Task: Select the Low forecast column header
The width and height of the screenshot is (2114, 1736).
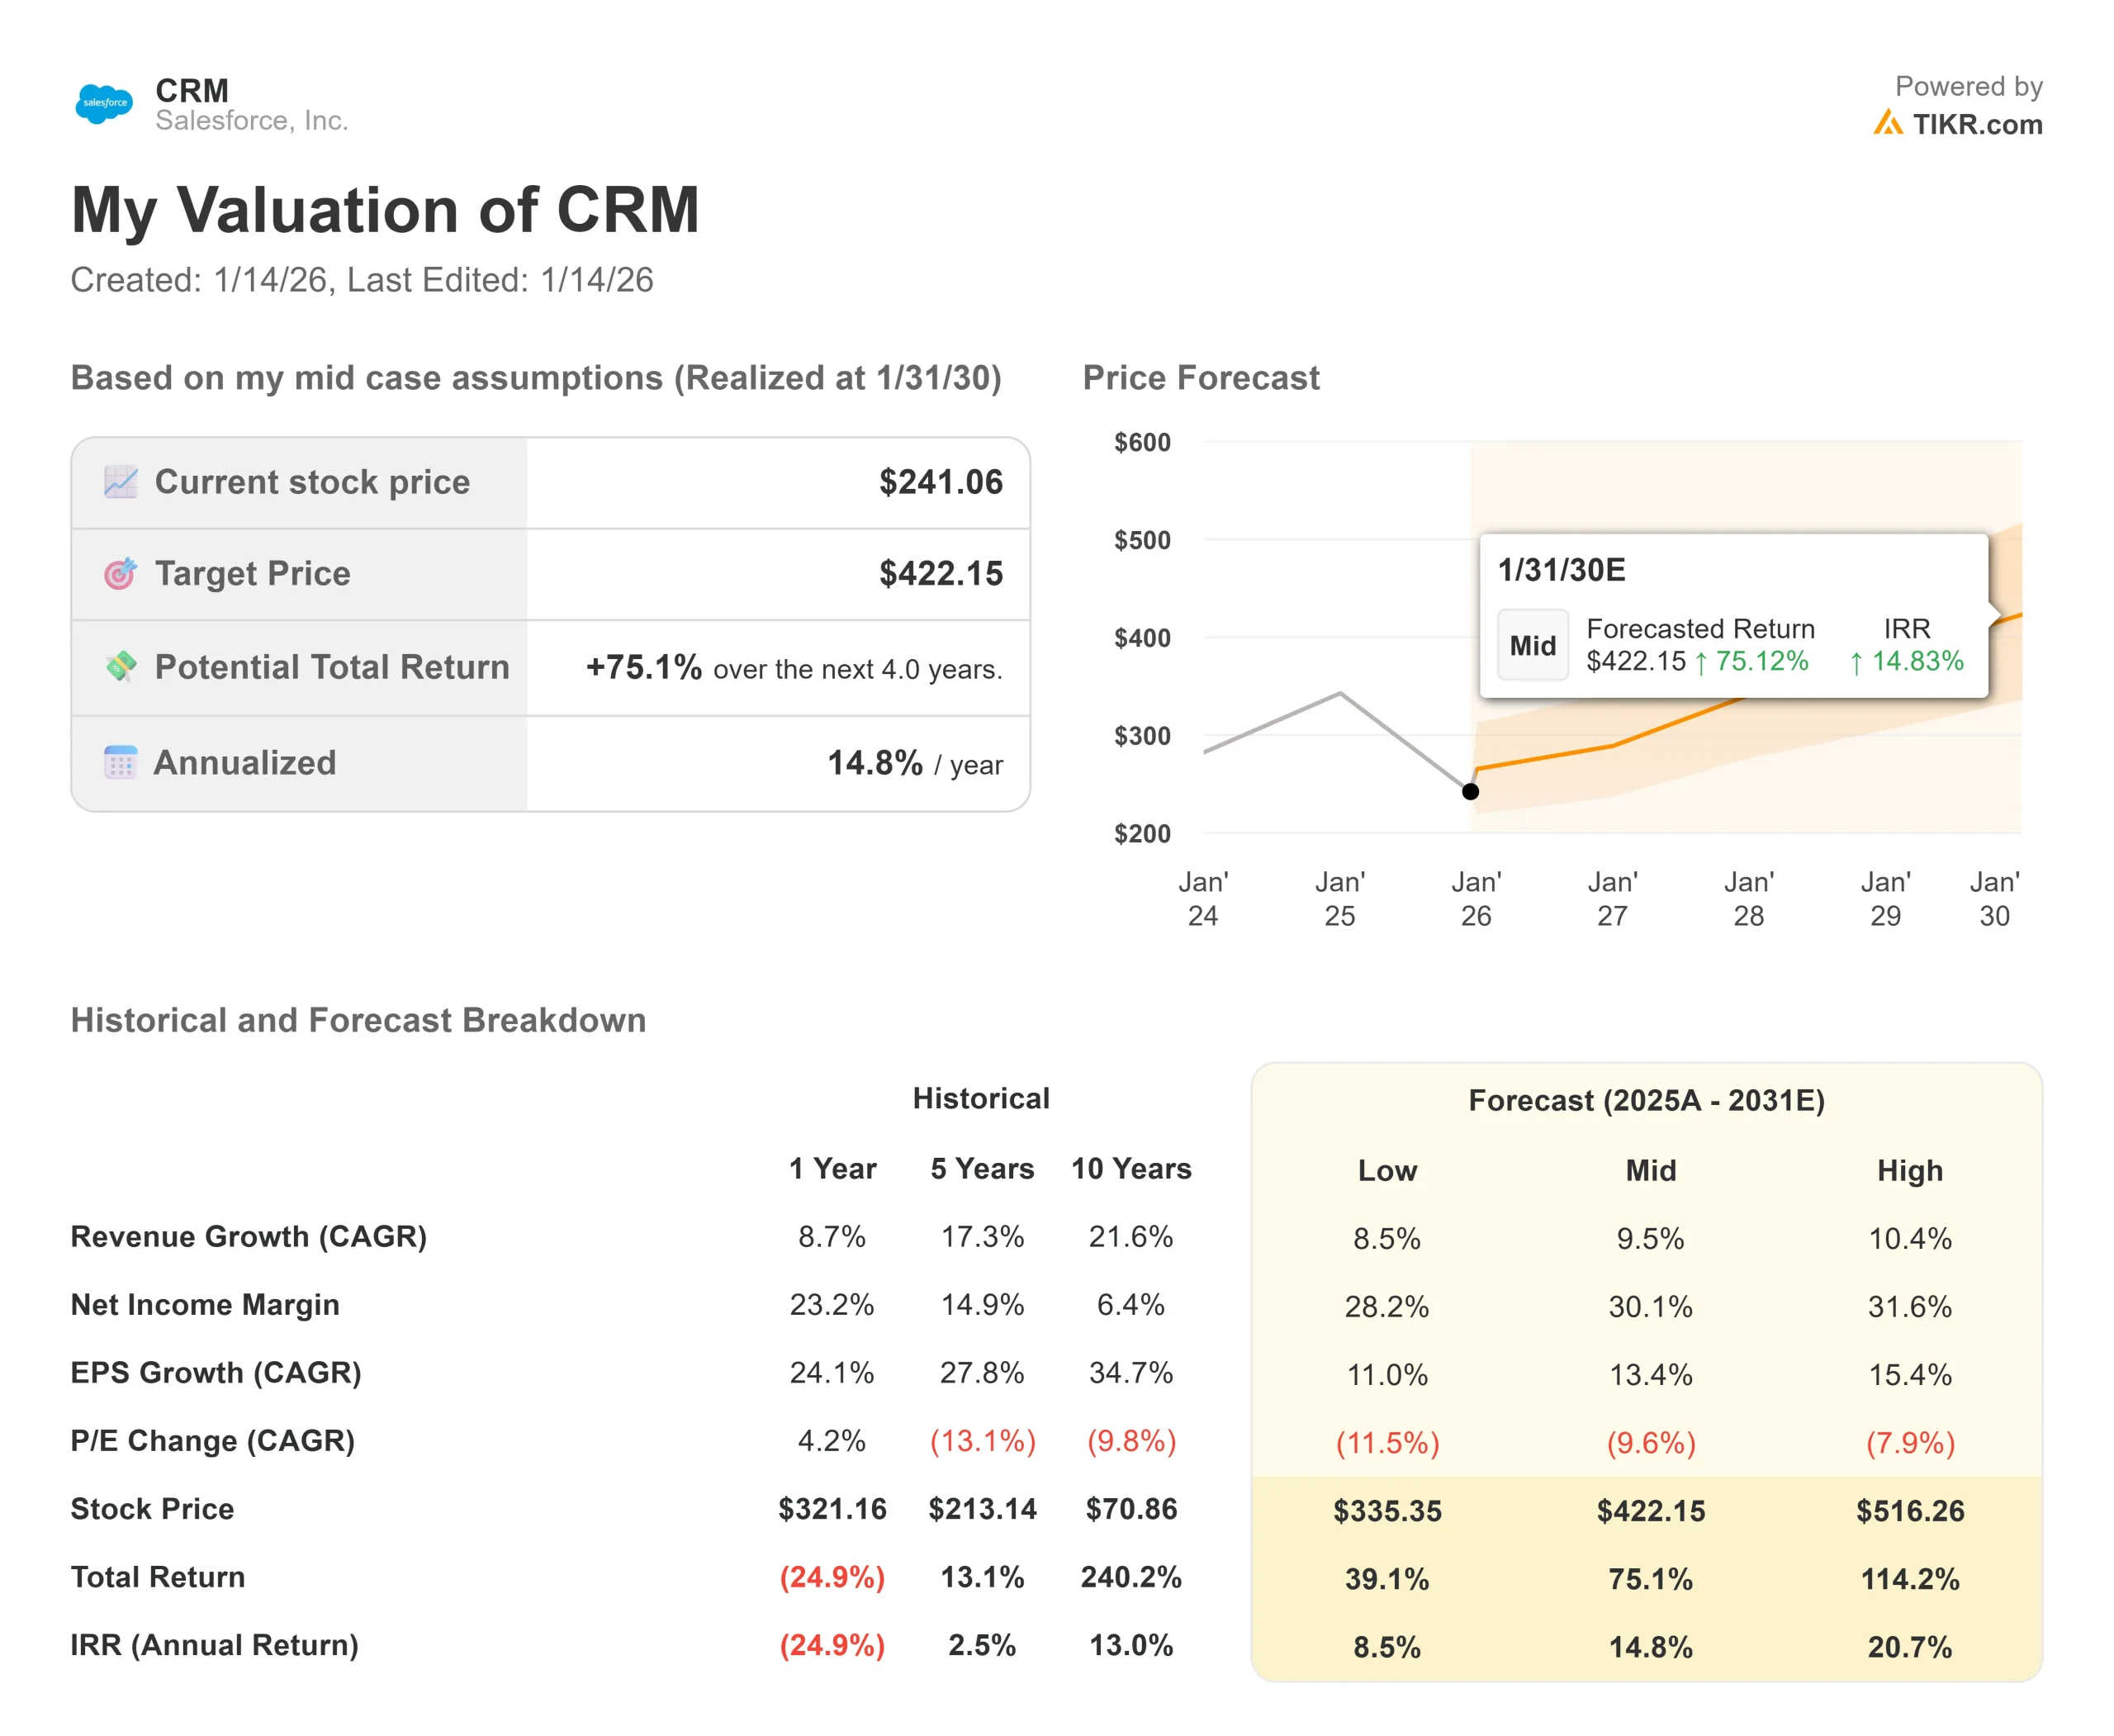Action: point(1387,1170)
